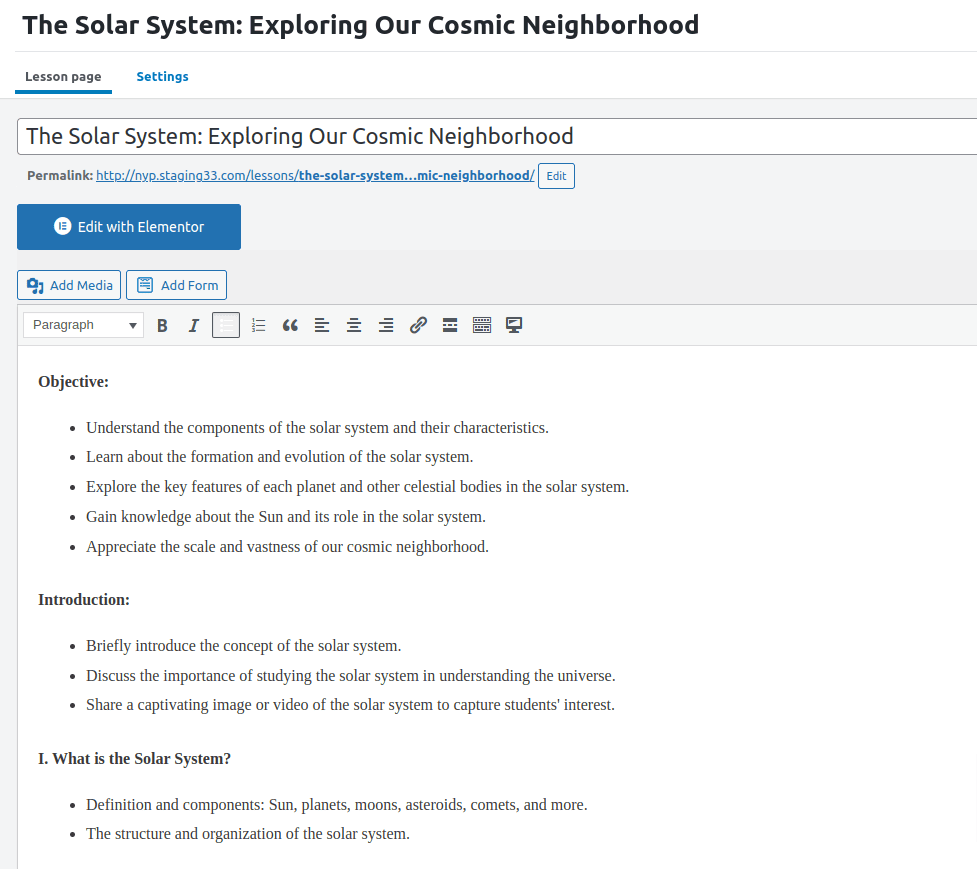977x869 pixels.
Task: Switch to the Settings tab
Action: click(x=162, y=77)
